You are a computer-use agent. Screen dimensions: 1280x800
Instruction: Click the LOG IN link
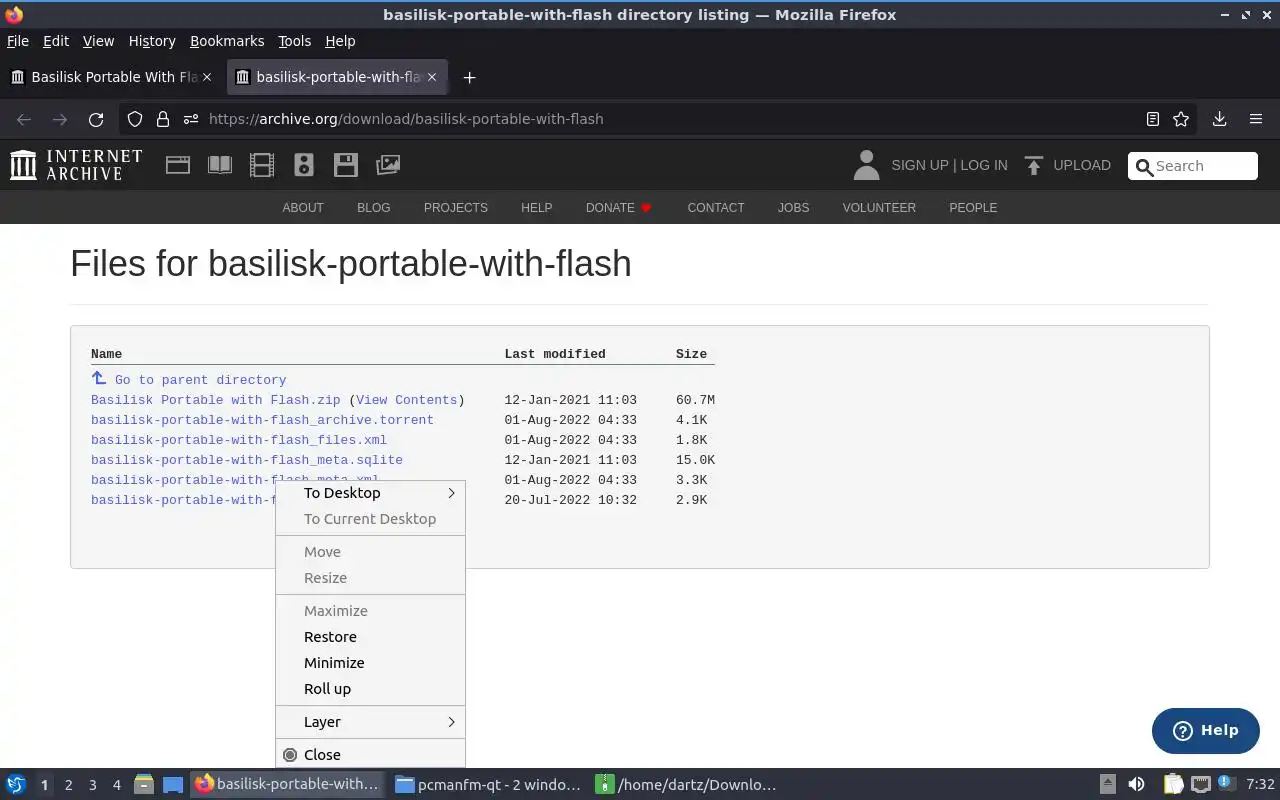(984, 165)
